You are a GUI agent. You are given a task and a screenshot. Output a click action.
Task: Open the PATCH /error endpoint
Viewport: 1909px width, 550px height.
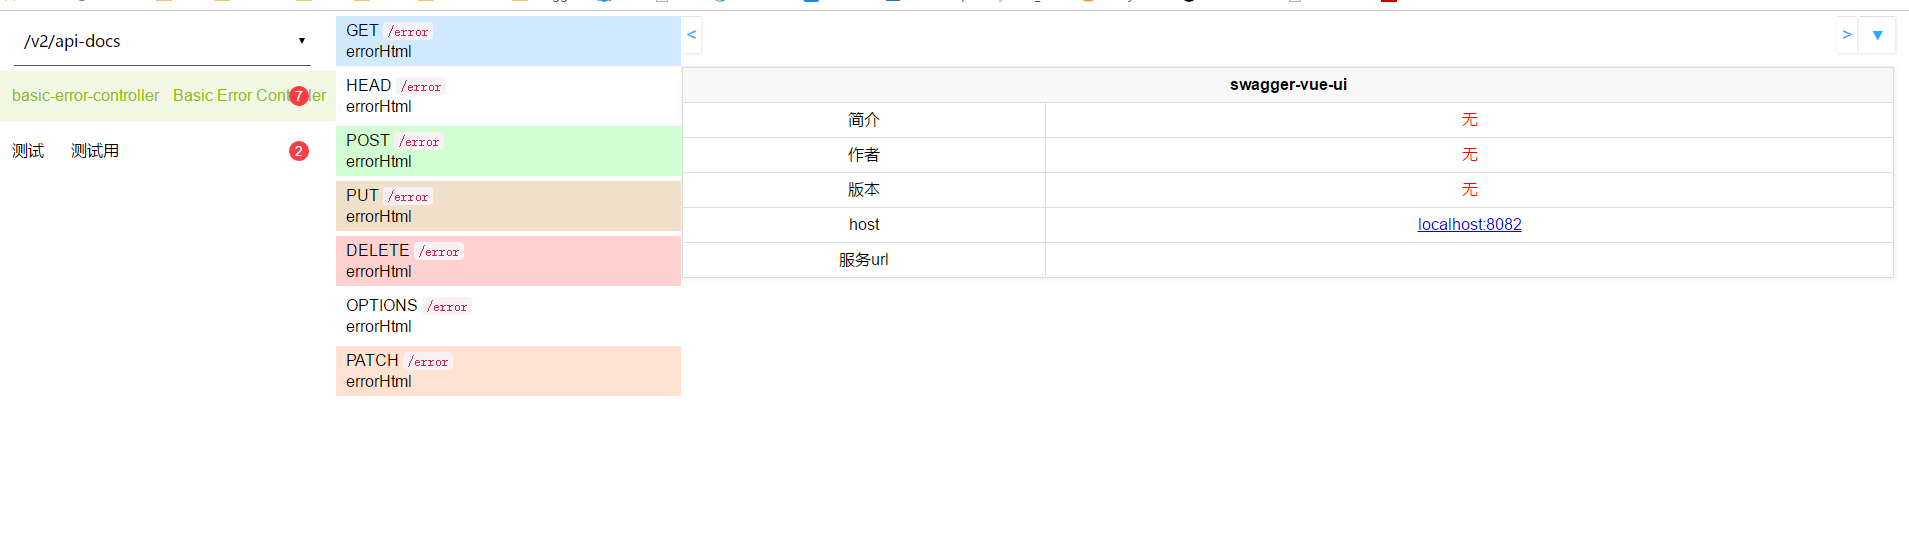click(x=508, y=371)
